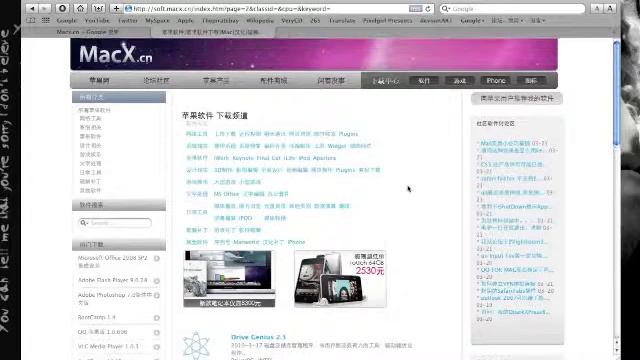Click the Google search magnifier icon
Viewport: 640px width, 360px height.
445,9
